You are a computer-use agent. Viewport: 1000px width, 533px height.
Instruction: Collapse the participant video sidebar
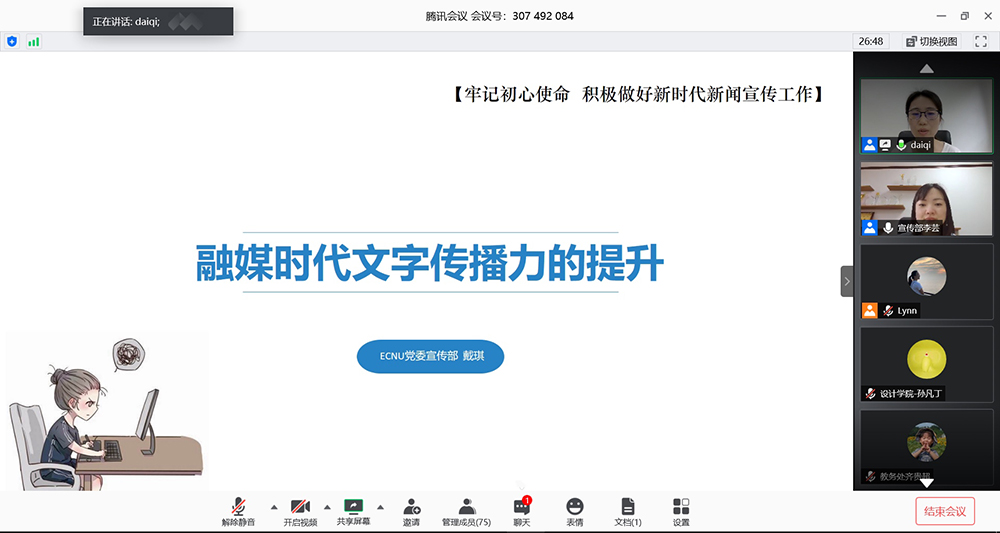pos(846,281)
